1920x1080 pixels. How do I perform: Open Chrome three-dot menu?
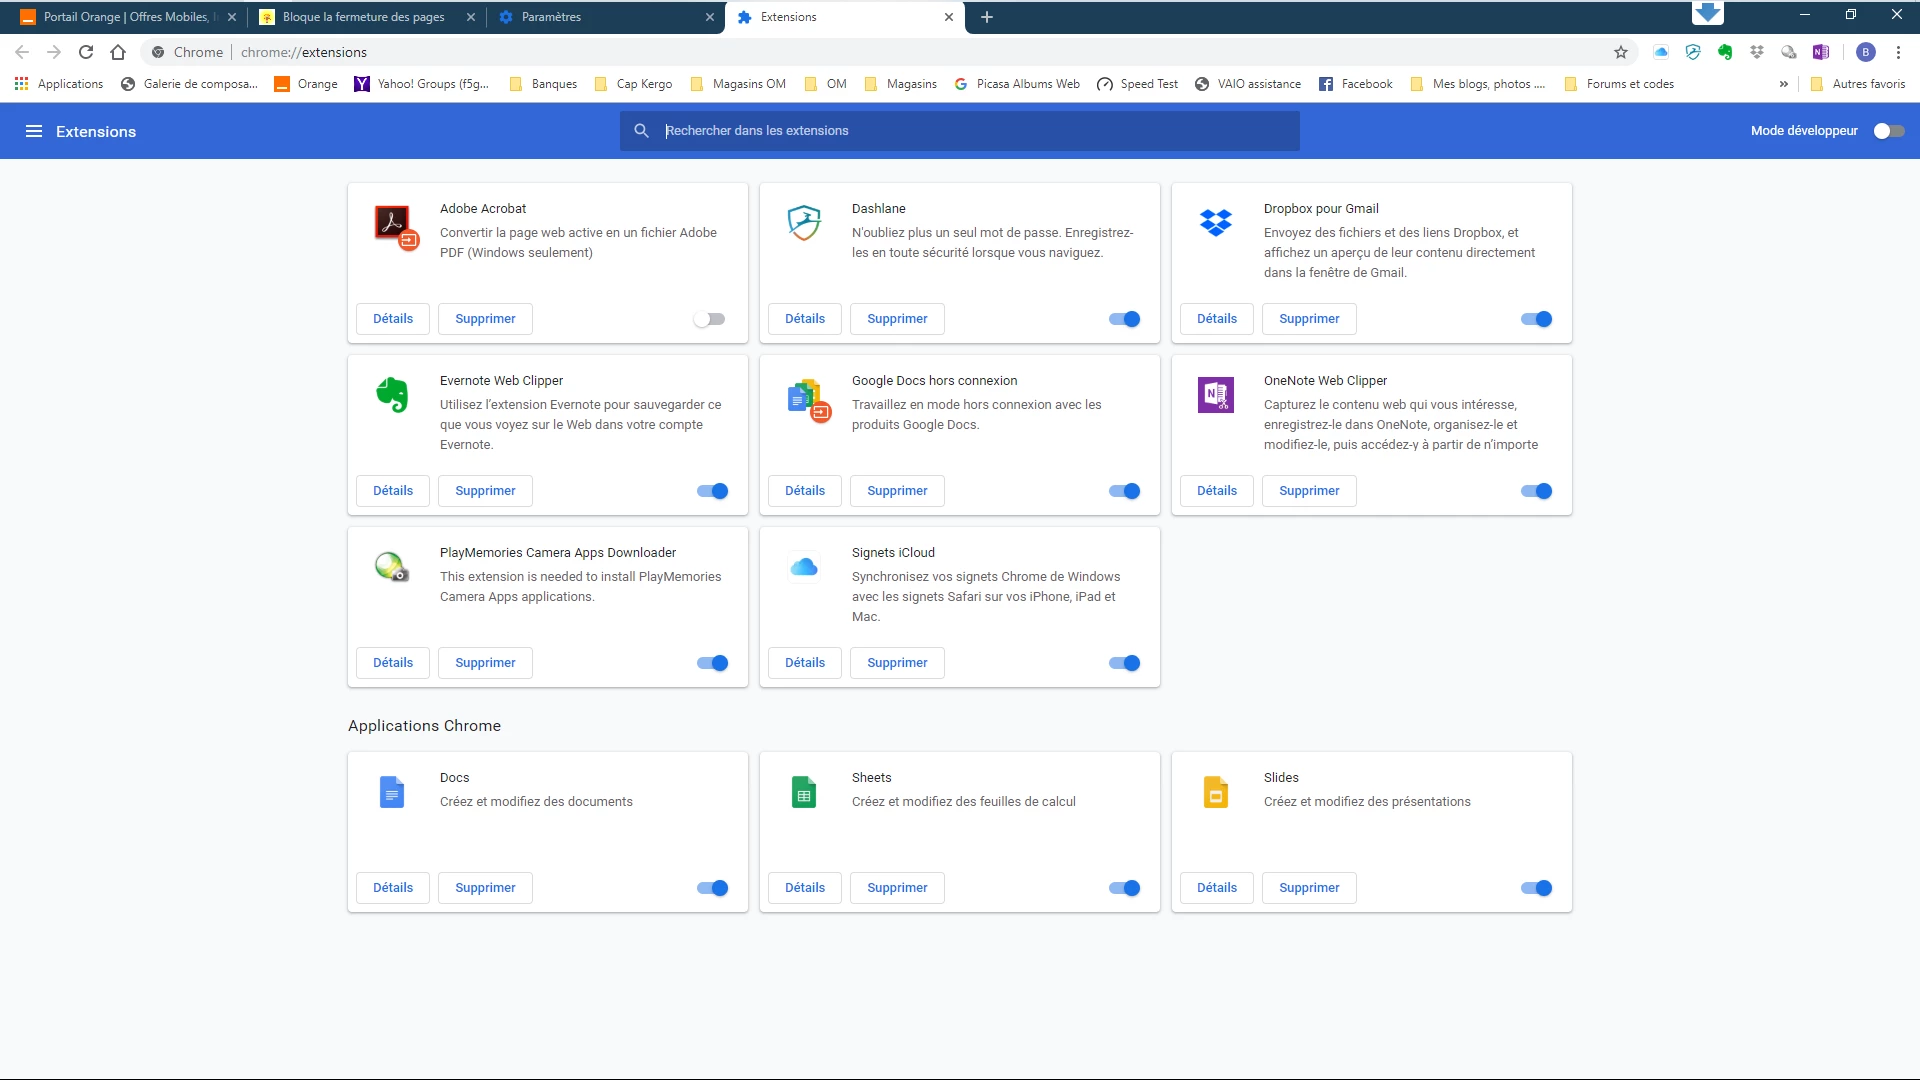(1898, 52)
